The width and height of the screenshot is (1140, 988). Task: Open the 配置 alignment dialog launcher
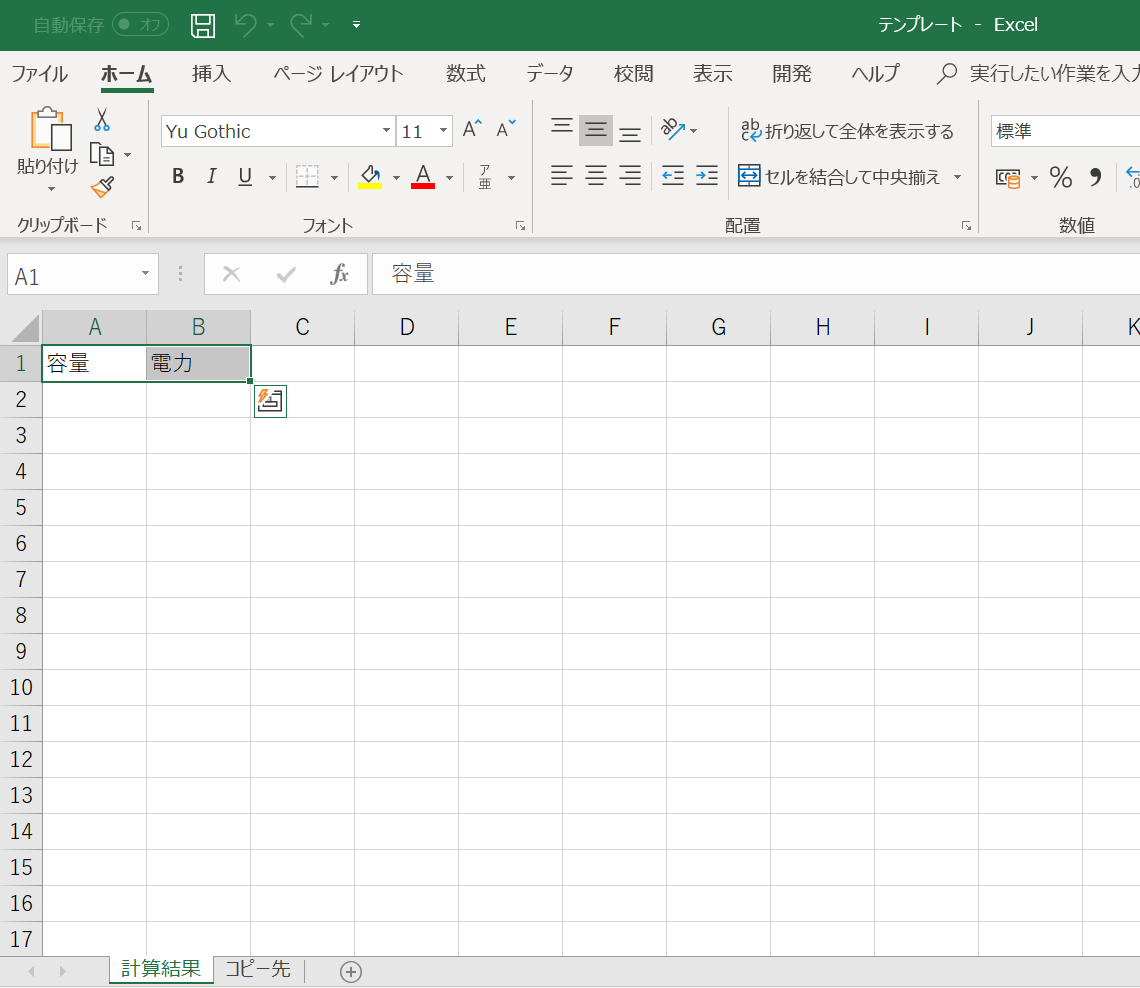point(966,226)
